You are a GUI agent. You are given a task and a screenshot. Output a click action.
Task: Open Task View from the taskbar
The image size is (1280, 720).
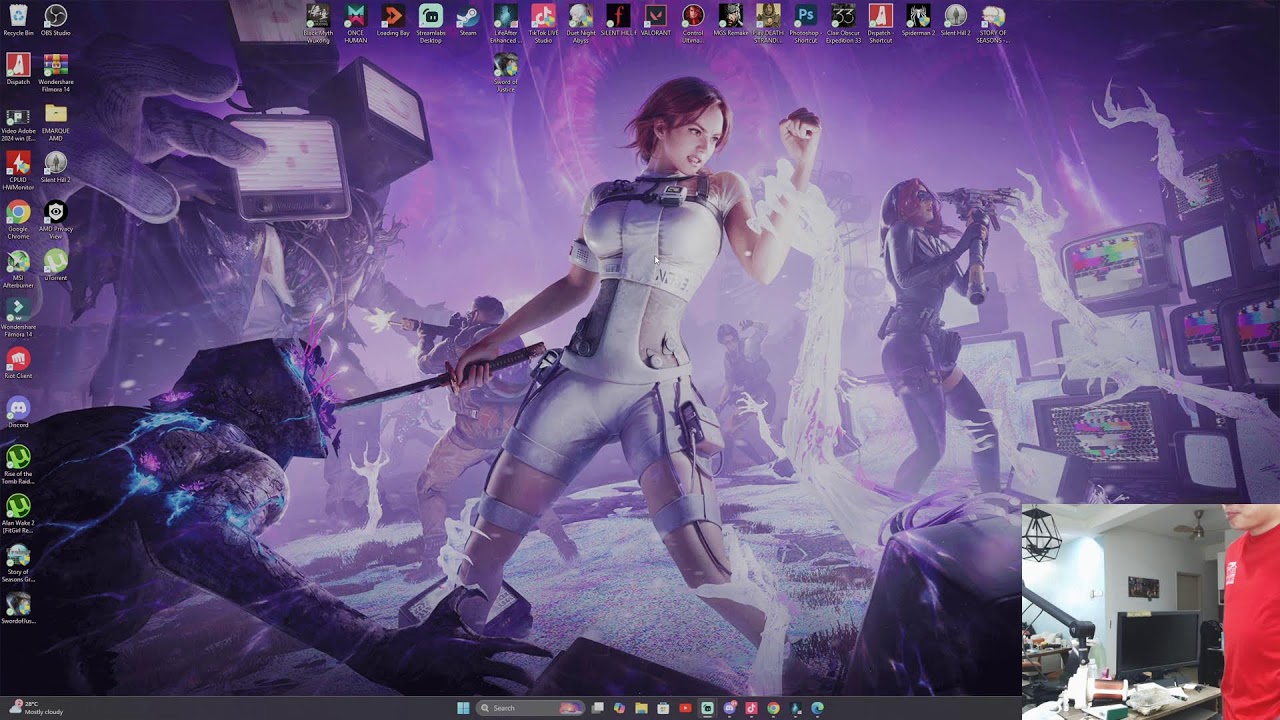click(x=597, y=708)
